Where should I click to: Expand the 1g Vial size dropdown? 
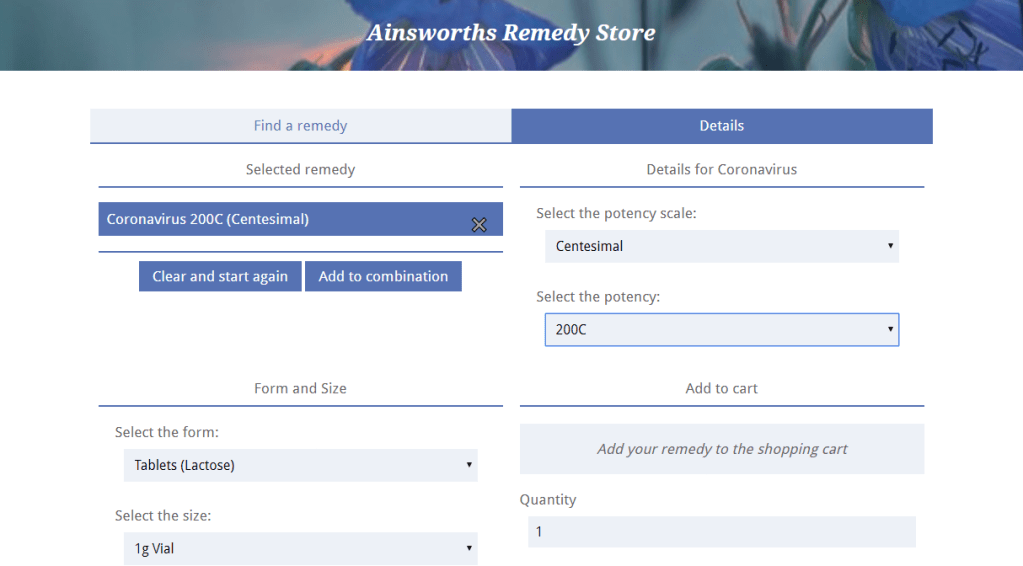pos(300,548)
